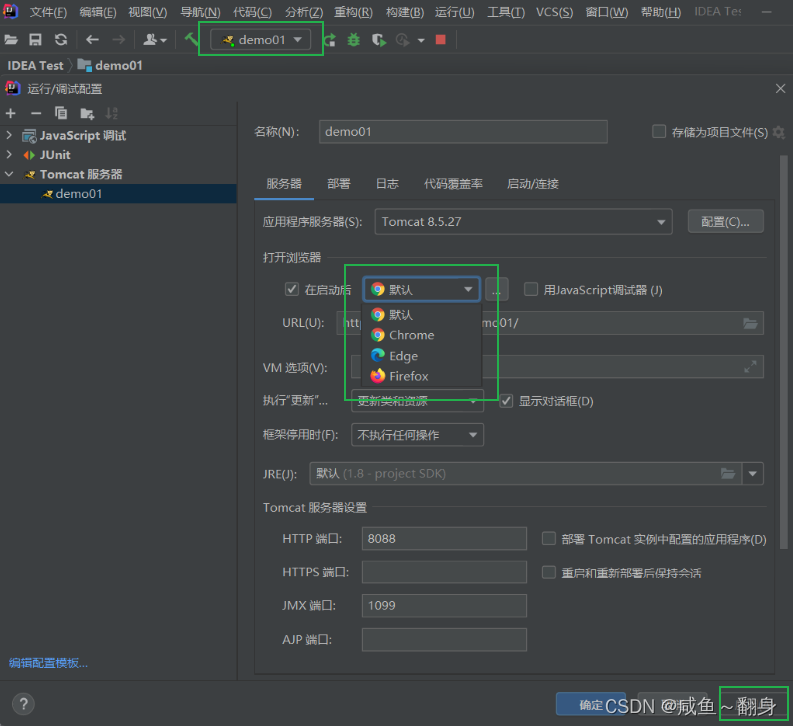The width and height of the screenshot is (793, 726).
Task: Switch to the Logs (日志) tab
Action: (387, 184)
